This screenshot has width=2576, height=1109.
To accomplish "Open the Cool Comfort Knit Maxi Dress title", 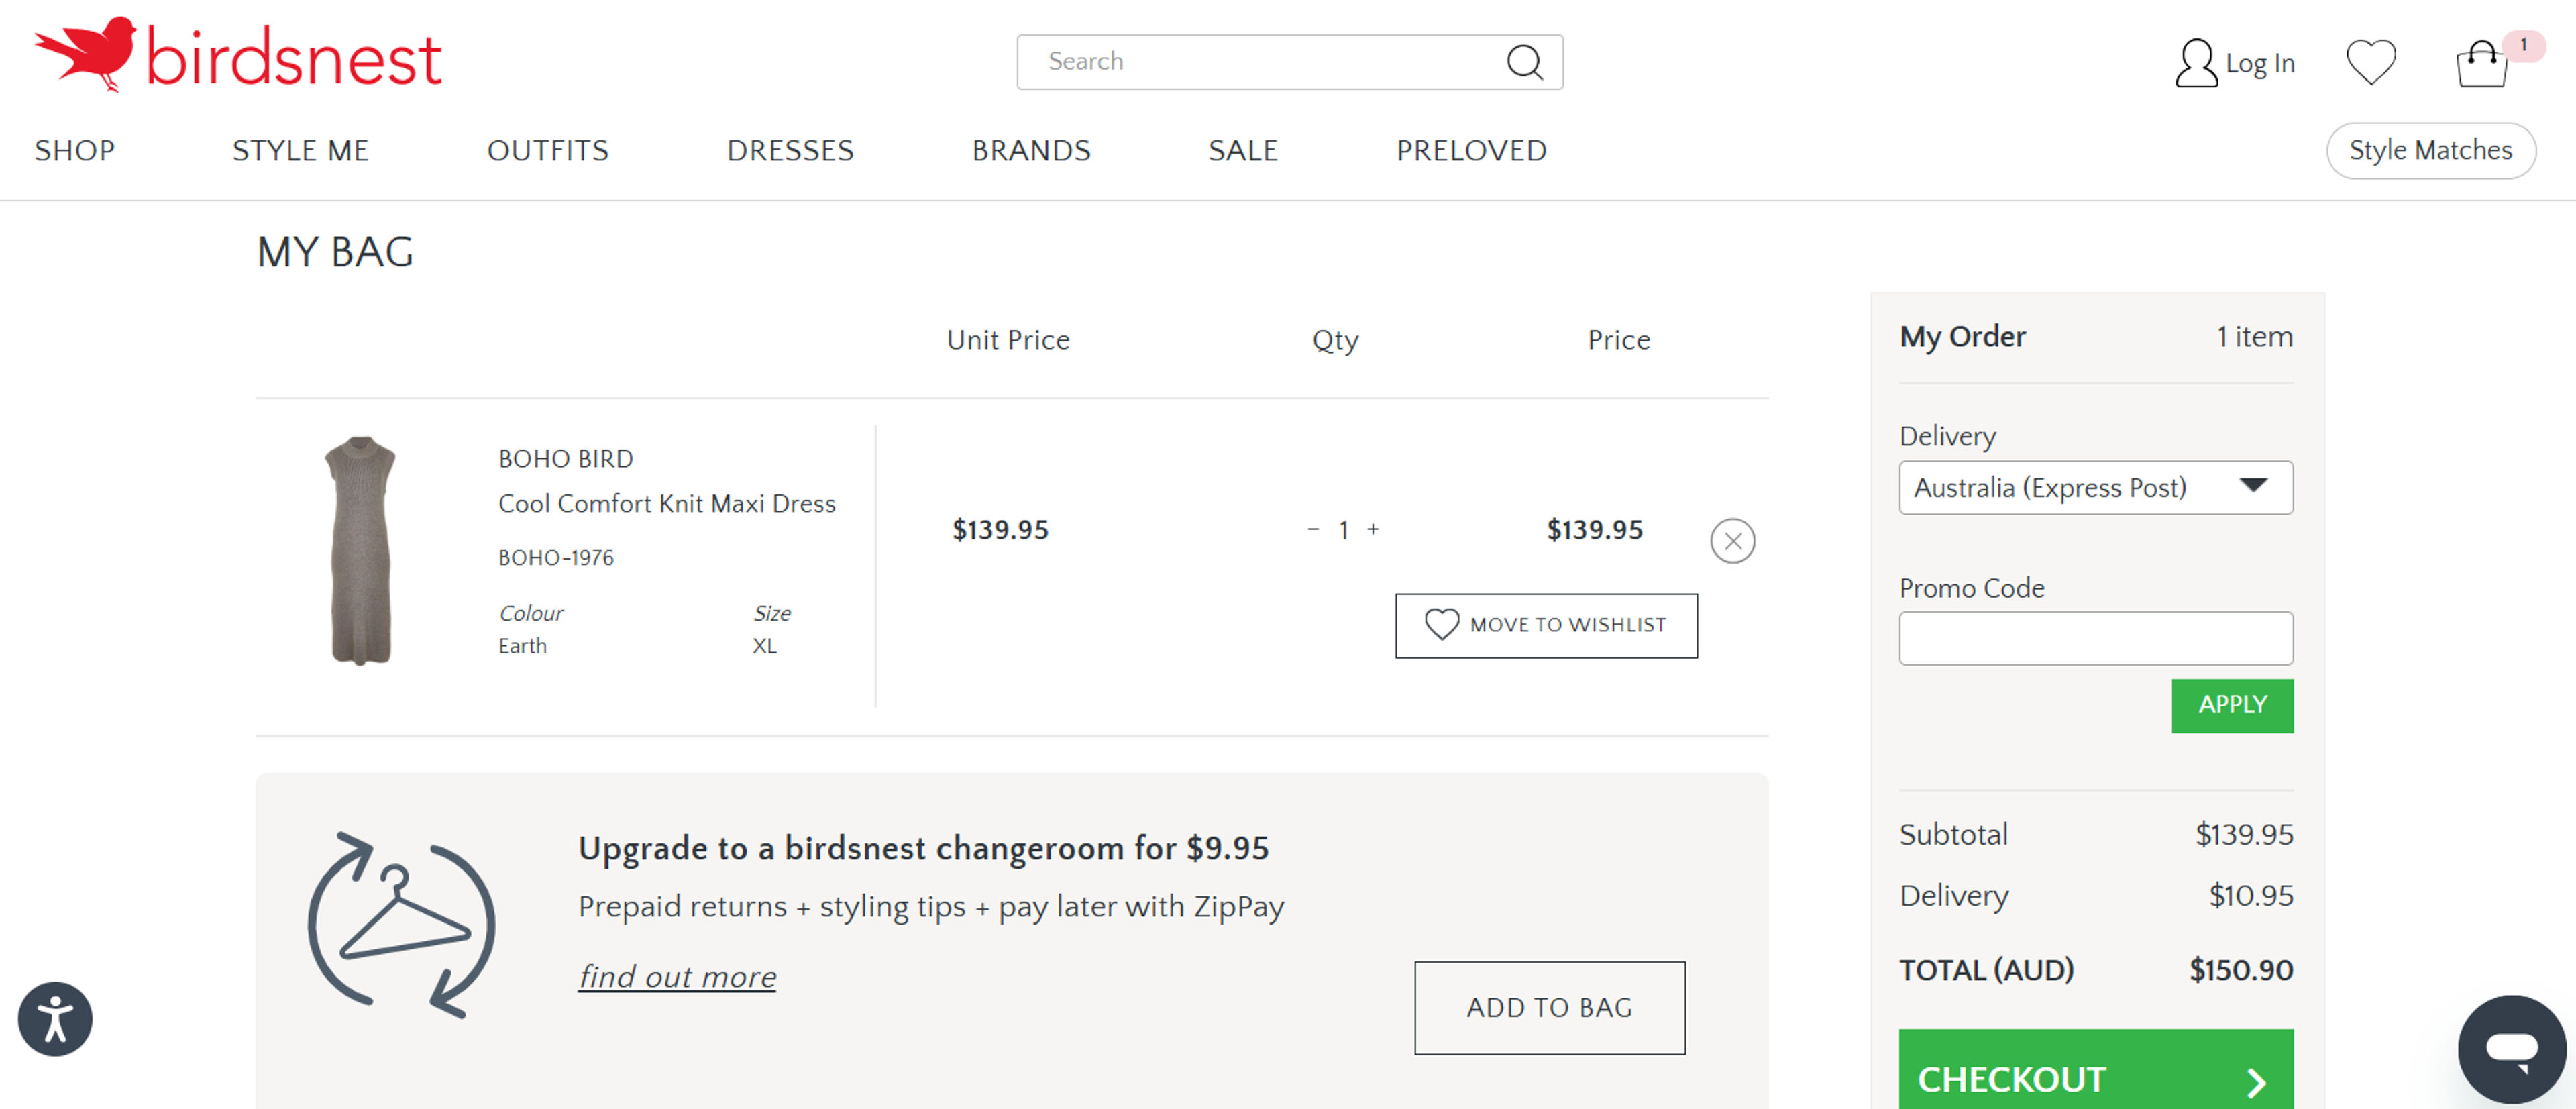I will (x=667, y=504).
